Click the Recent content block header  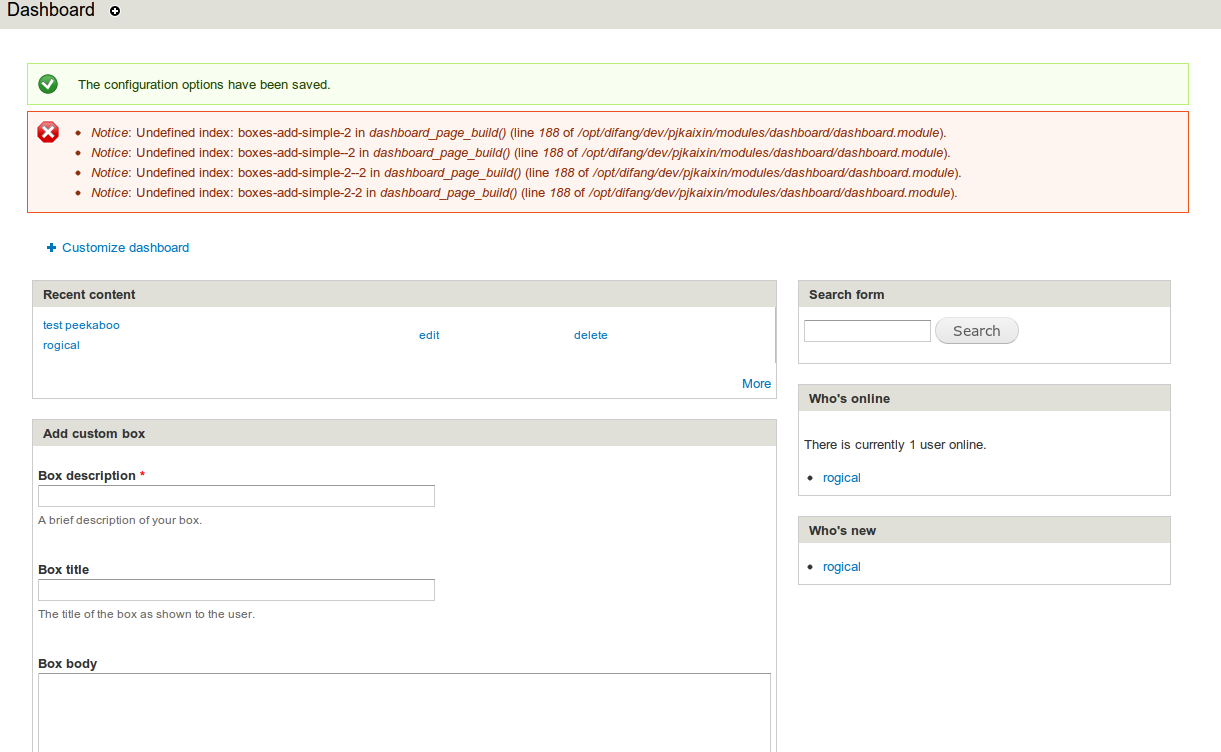click(404, 294)
